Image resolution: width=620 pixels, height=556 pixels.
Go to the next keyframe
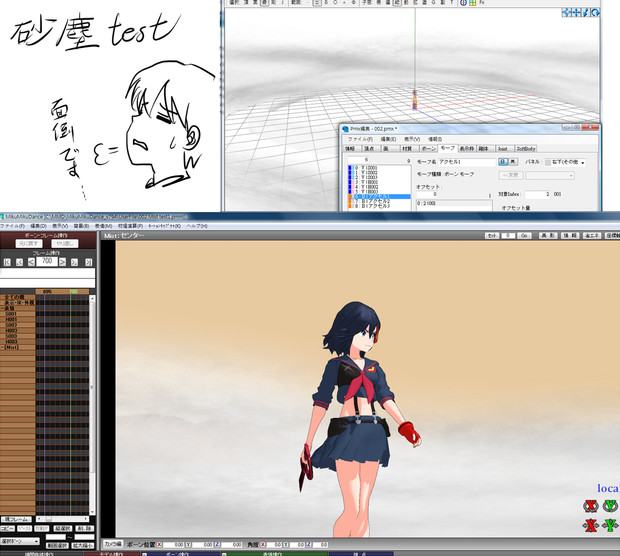pos(74,262)
